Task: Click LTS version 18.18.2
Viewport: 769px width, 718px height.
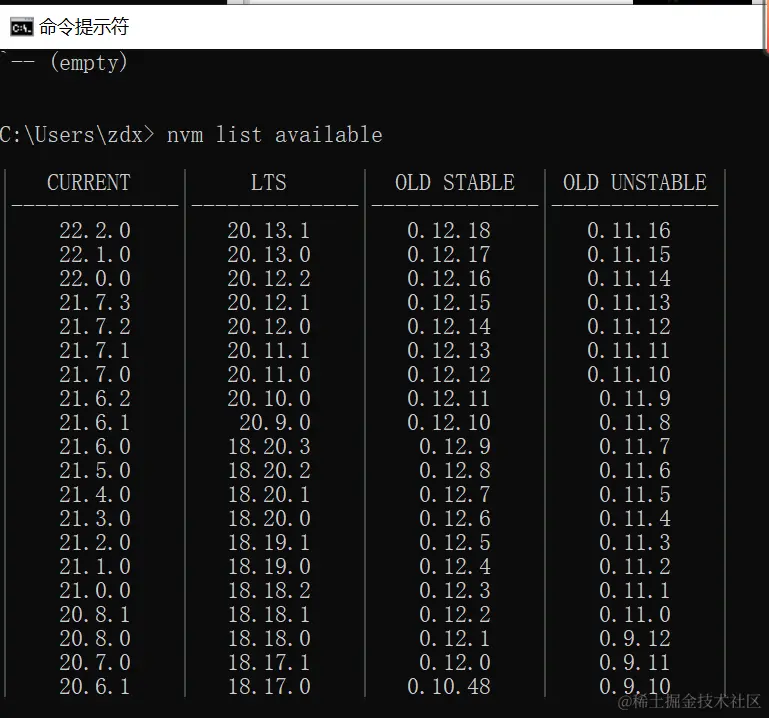Action: click(269, 590)
